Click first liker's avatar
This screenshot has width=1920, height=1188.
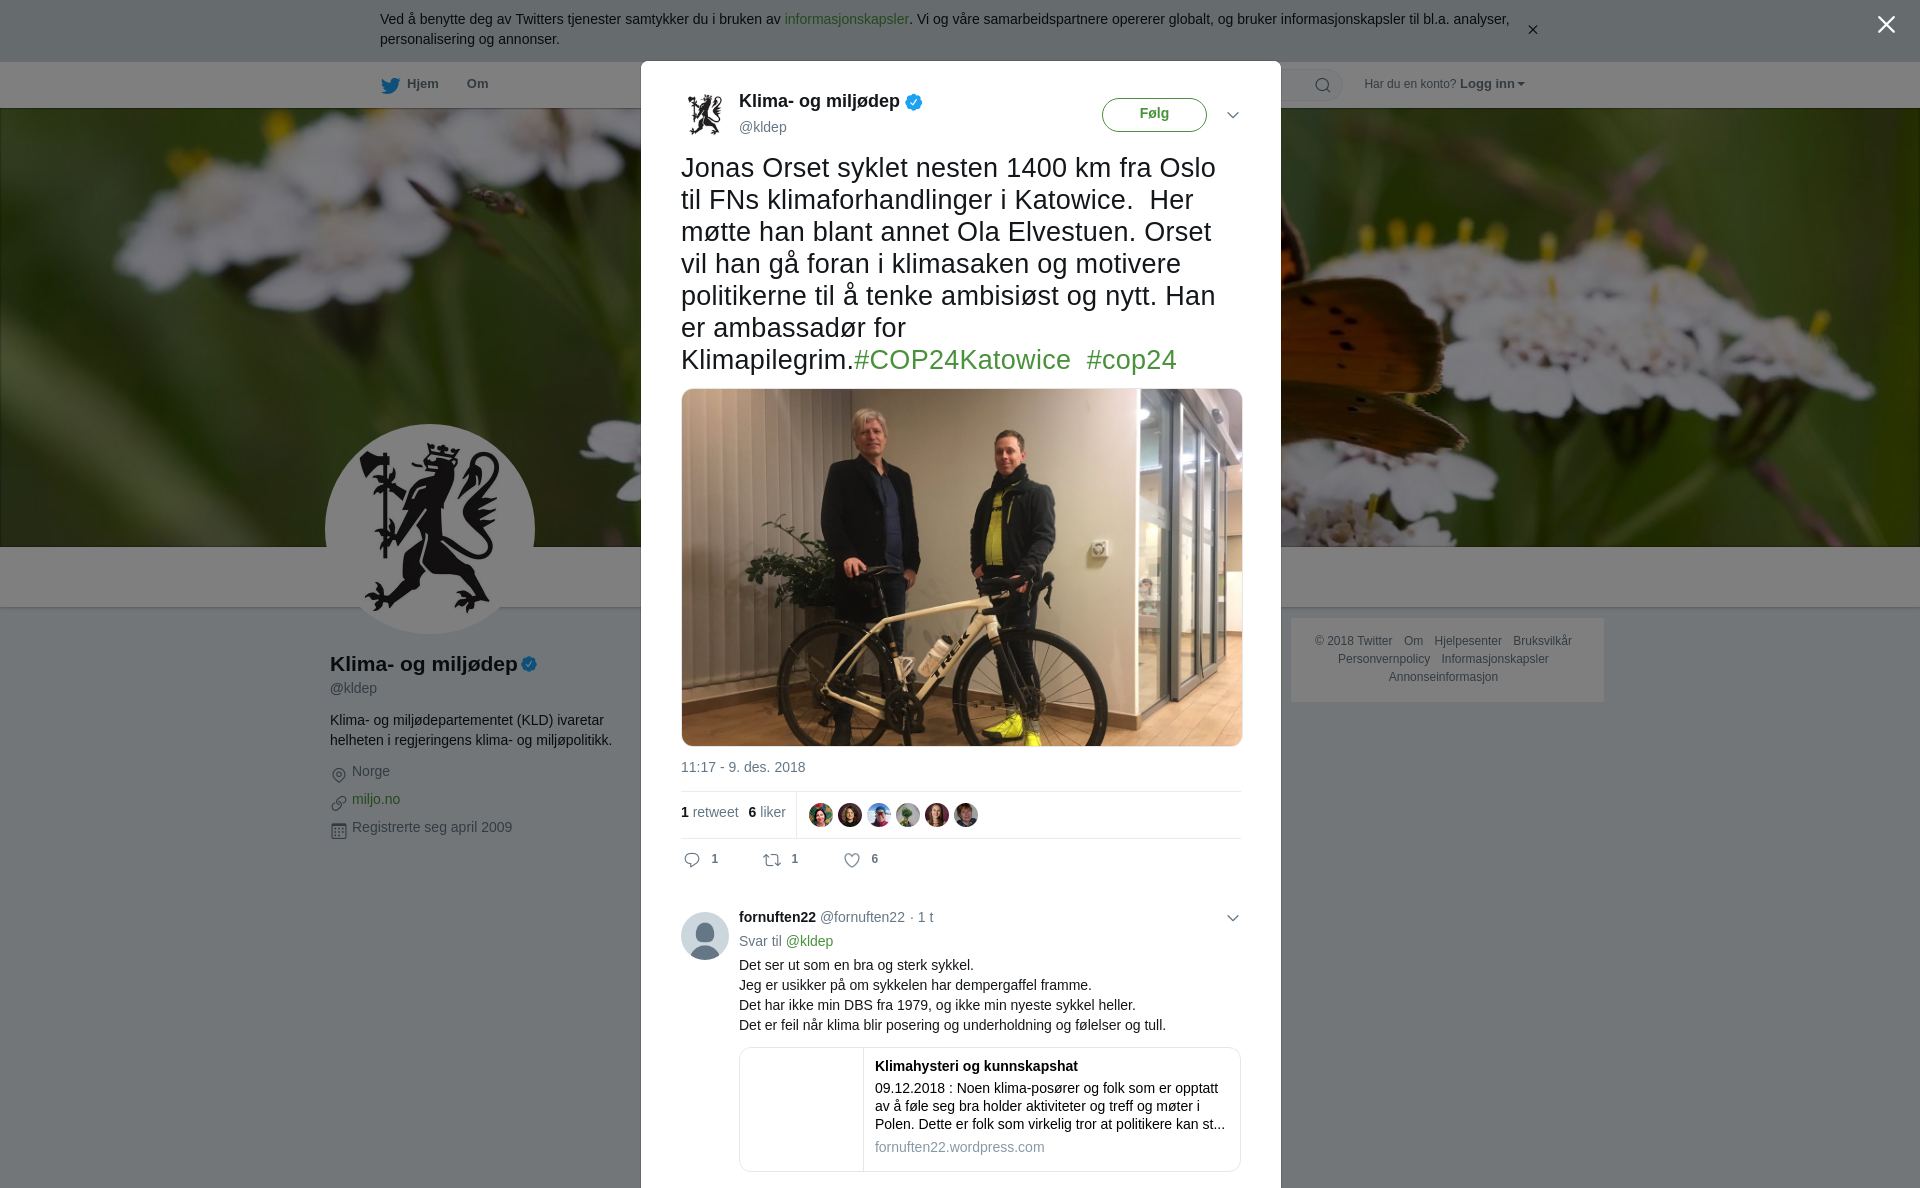point(821,815)
